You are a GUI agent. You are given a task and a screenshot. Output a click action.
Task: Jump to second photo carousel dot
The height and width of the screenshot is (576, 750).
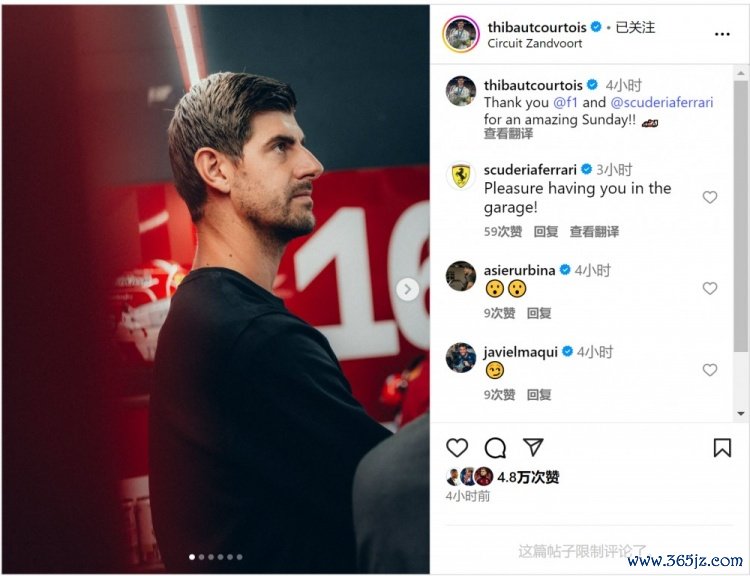201,557
